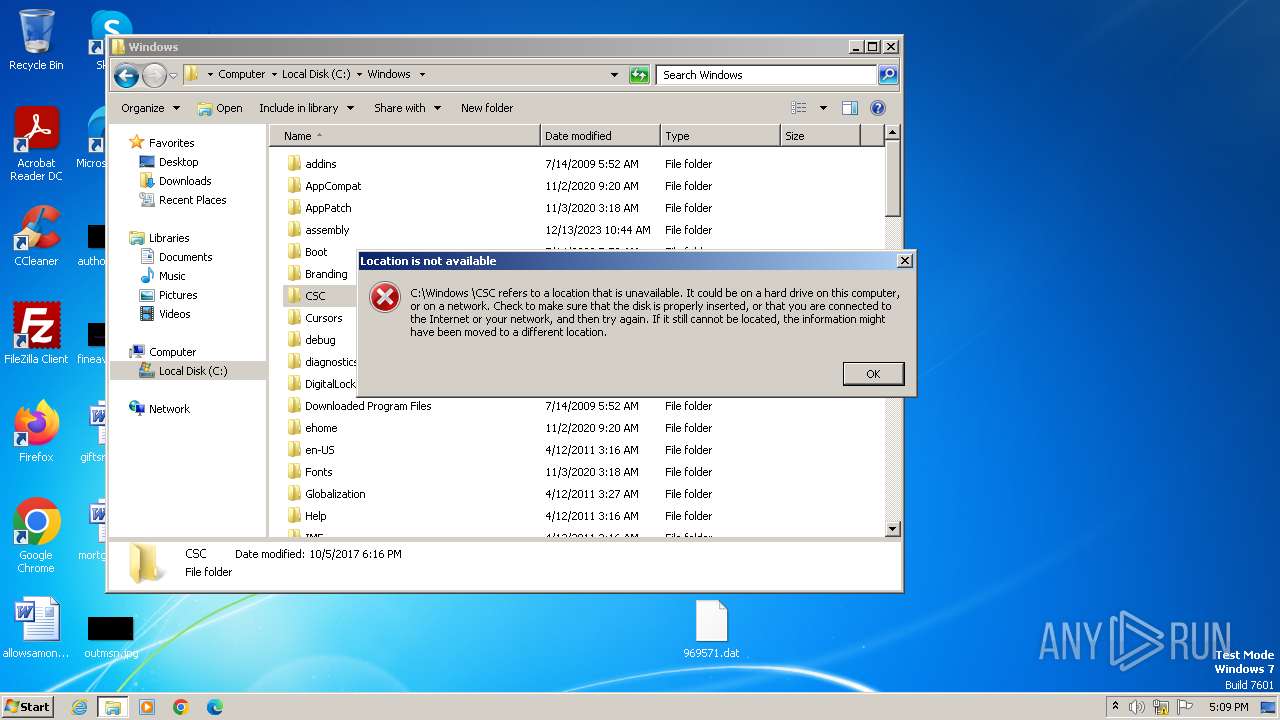Select Computer in the navigation pane
1280x720 pixels.
pos(172,352)
